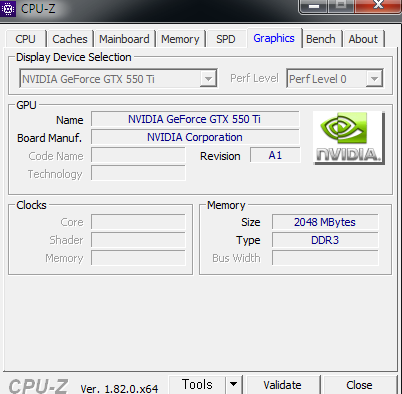Expand the display device selection dropdown
Screen dimensions: 402x394
[208, 79]
